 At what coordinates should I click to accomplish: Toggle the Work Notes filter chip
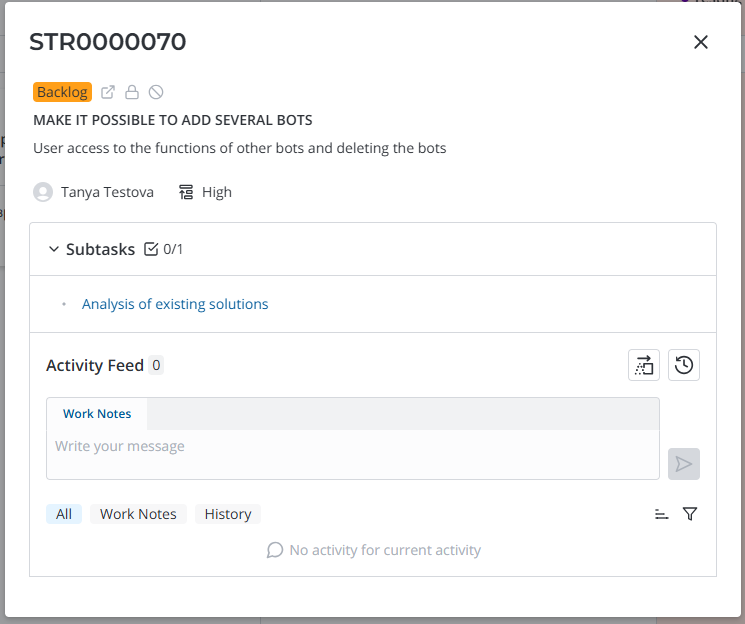[138, 514]
